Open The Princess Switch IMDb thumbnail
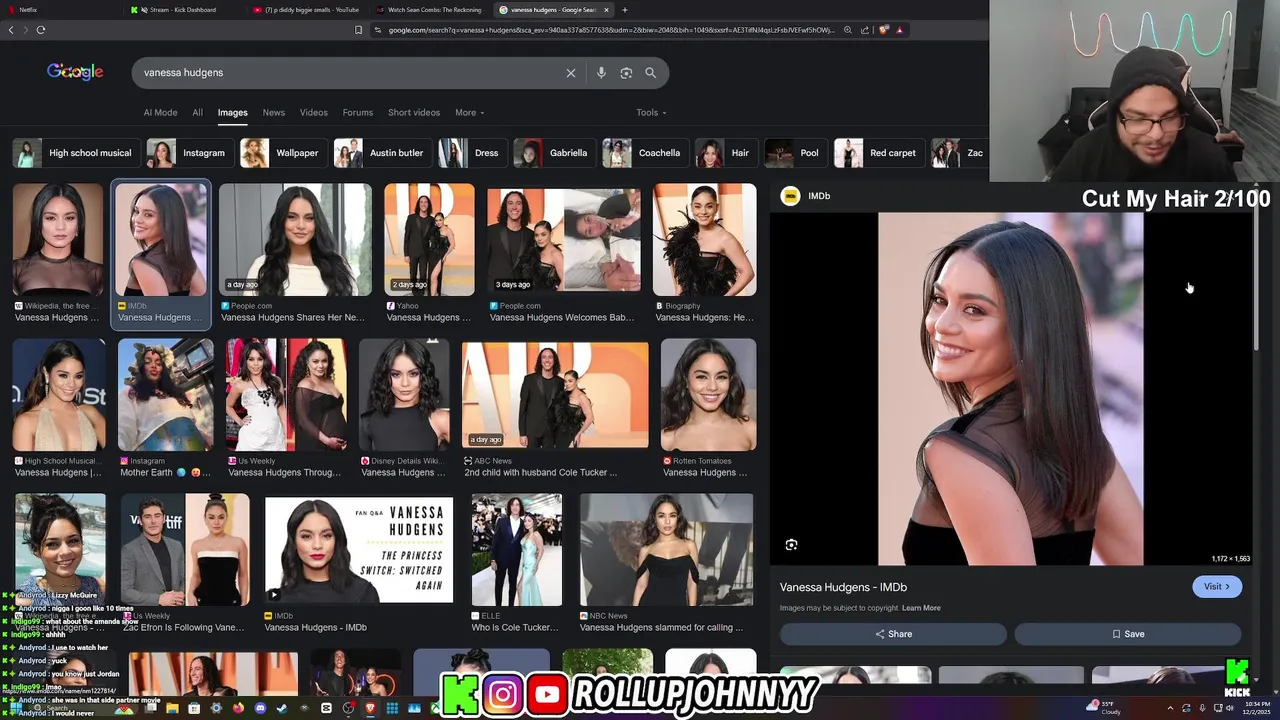1280x720 pixels. click(358, 550)
